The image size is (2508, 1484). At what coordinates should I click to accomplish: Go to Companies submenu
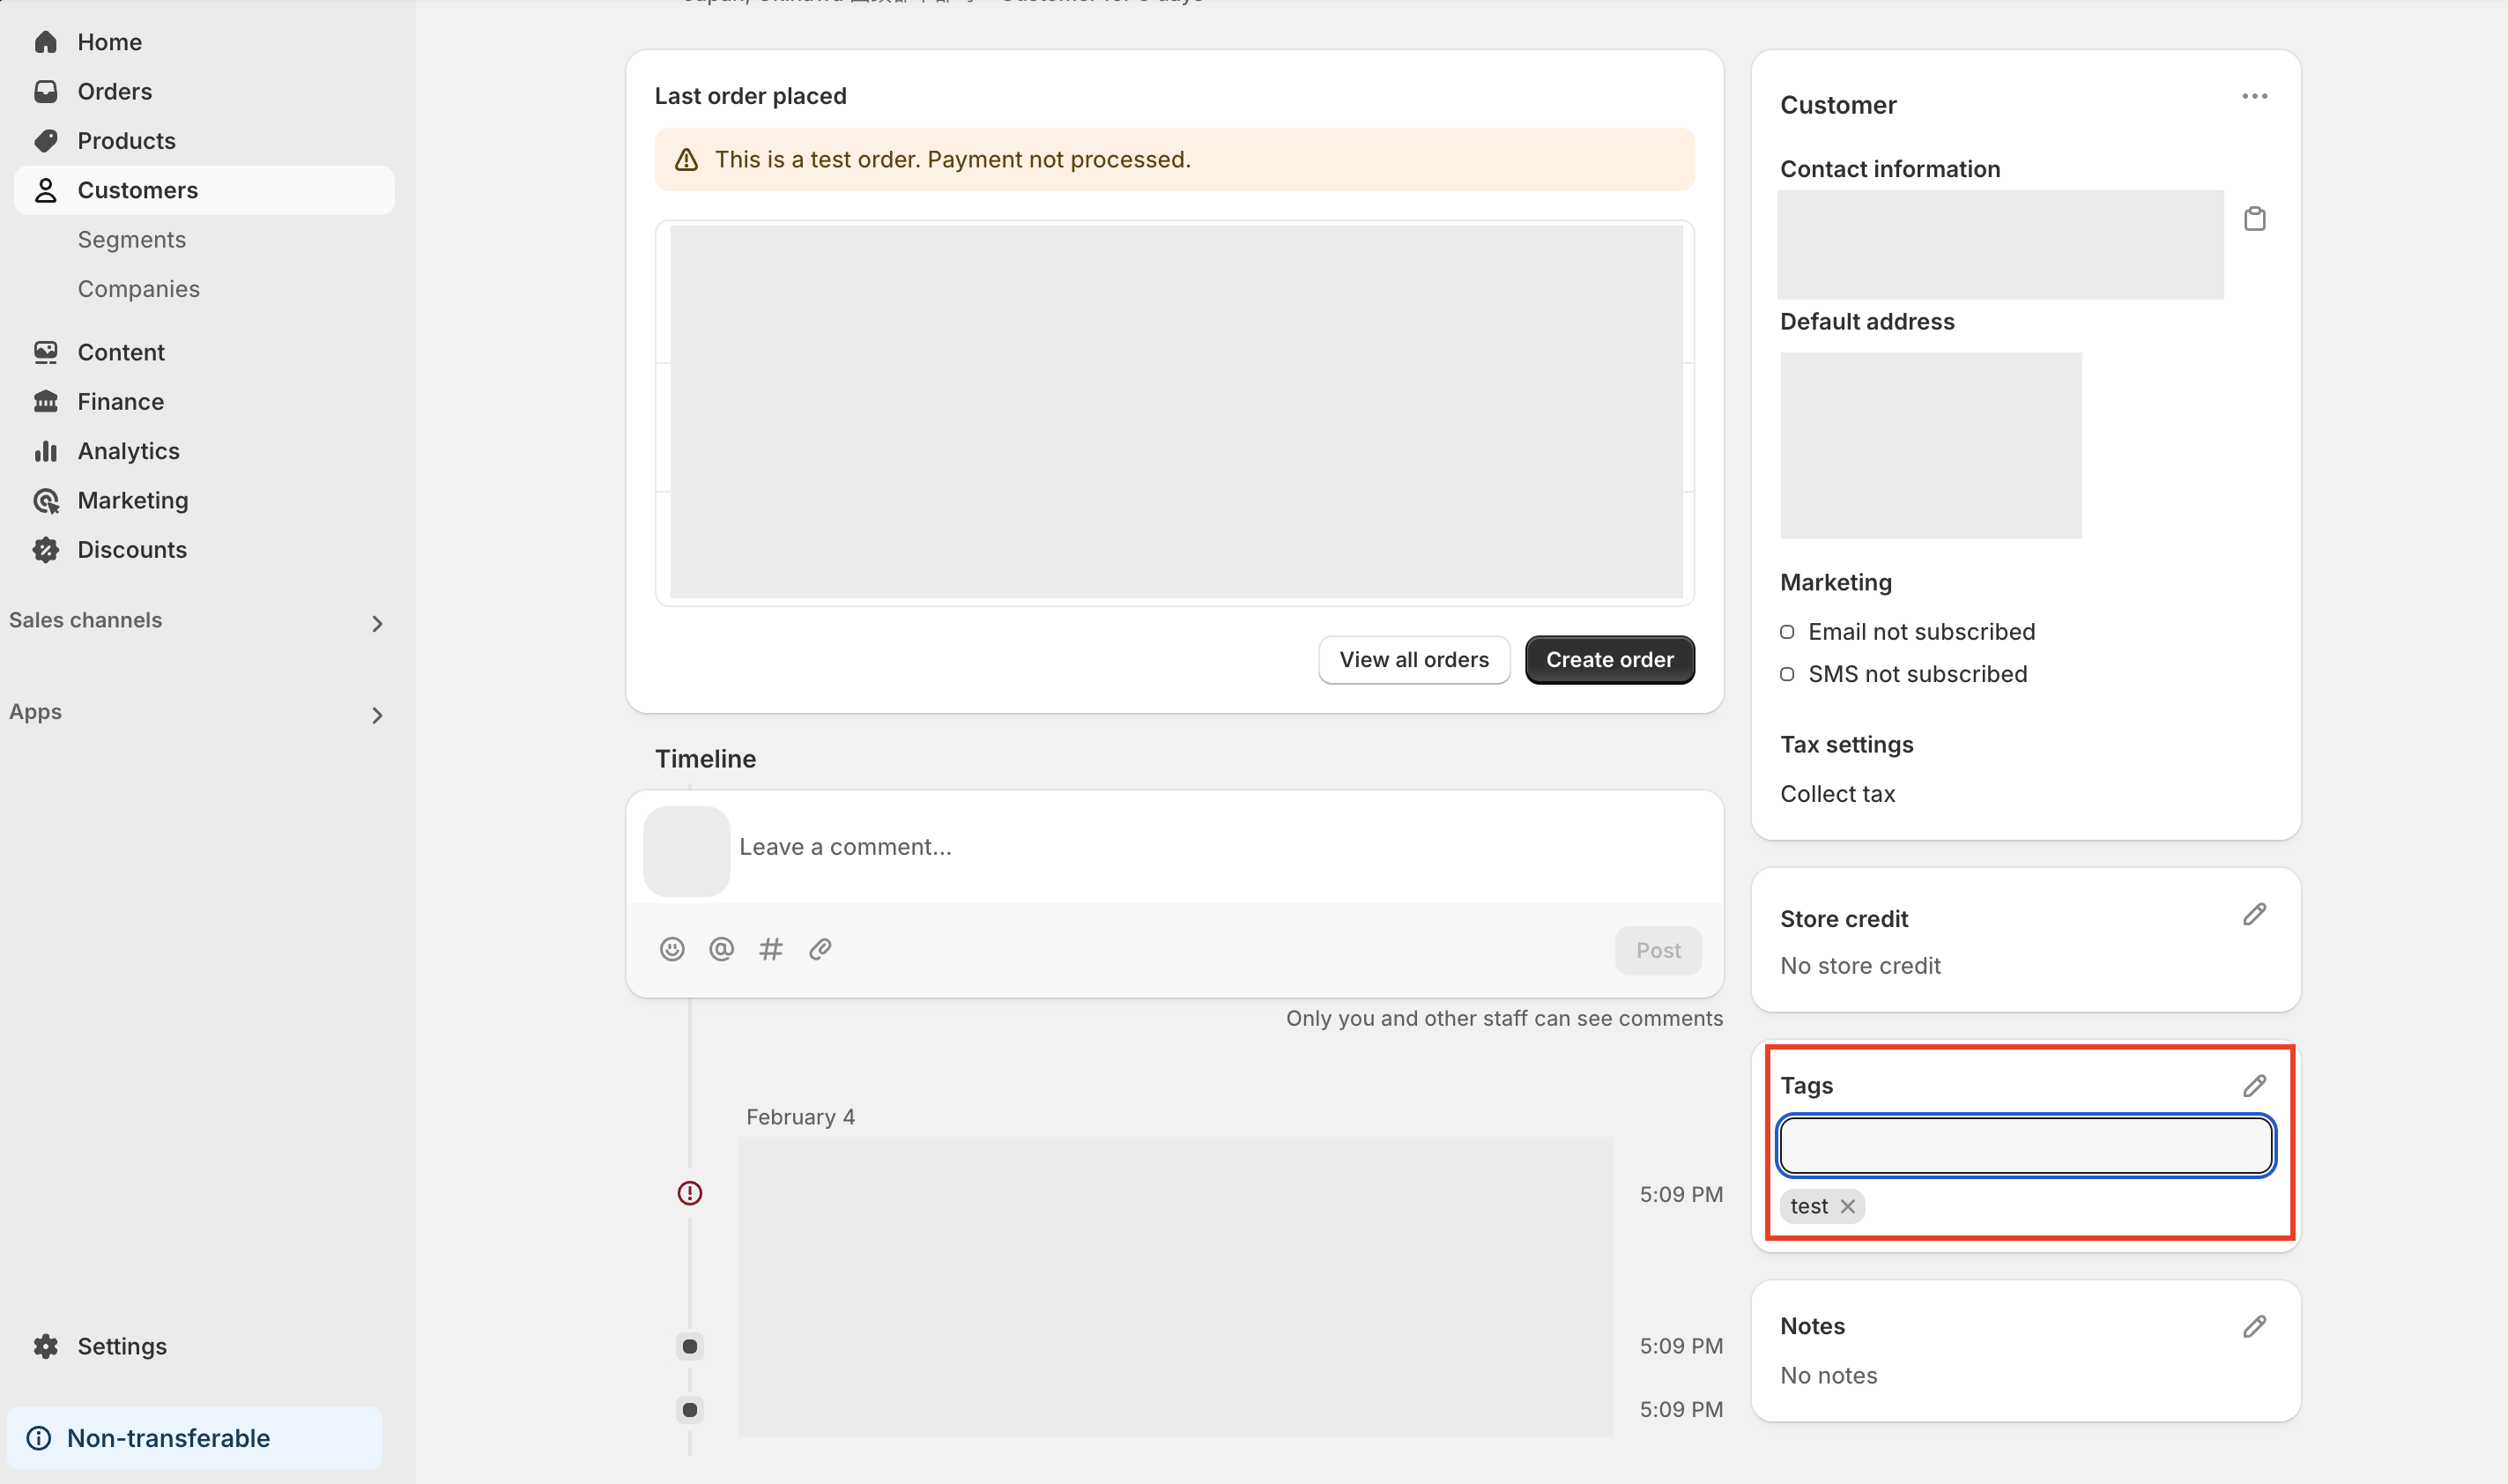(139, 288)
